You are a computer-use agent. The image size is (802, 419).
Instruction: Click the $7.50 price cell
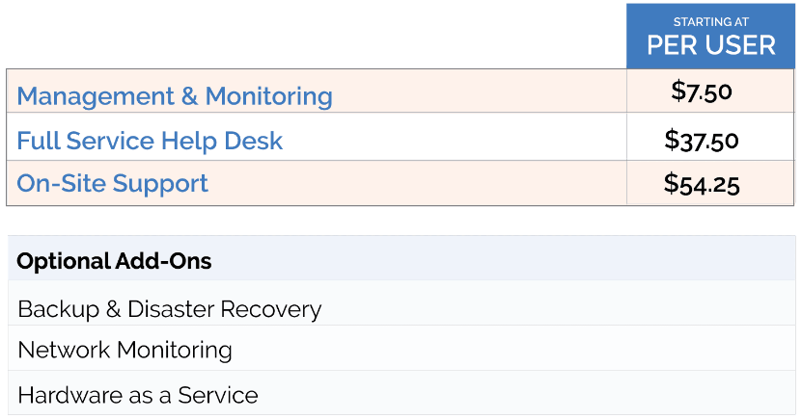click(x=701, y=92)
